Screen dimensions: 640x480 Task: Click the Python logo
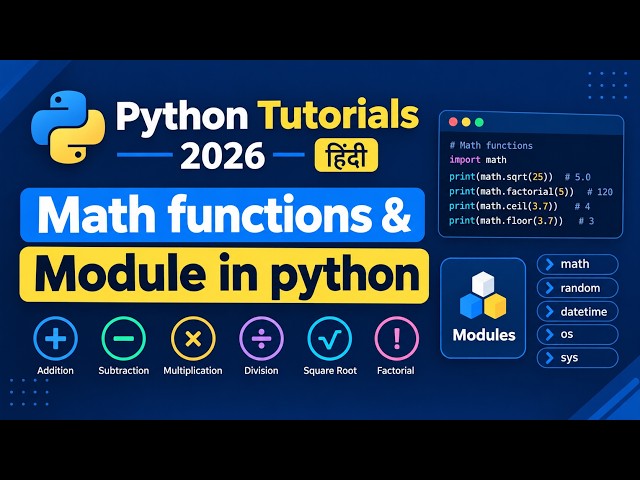coord(68,127)
